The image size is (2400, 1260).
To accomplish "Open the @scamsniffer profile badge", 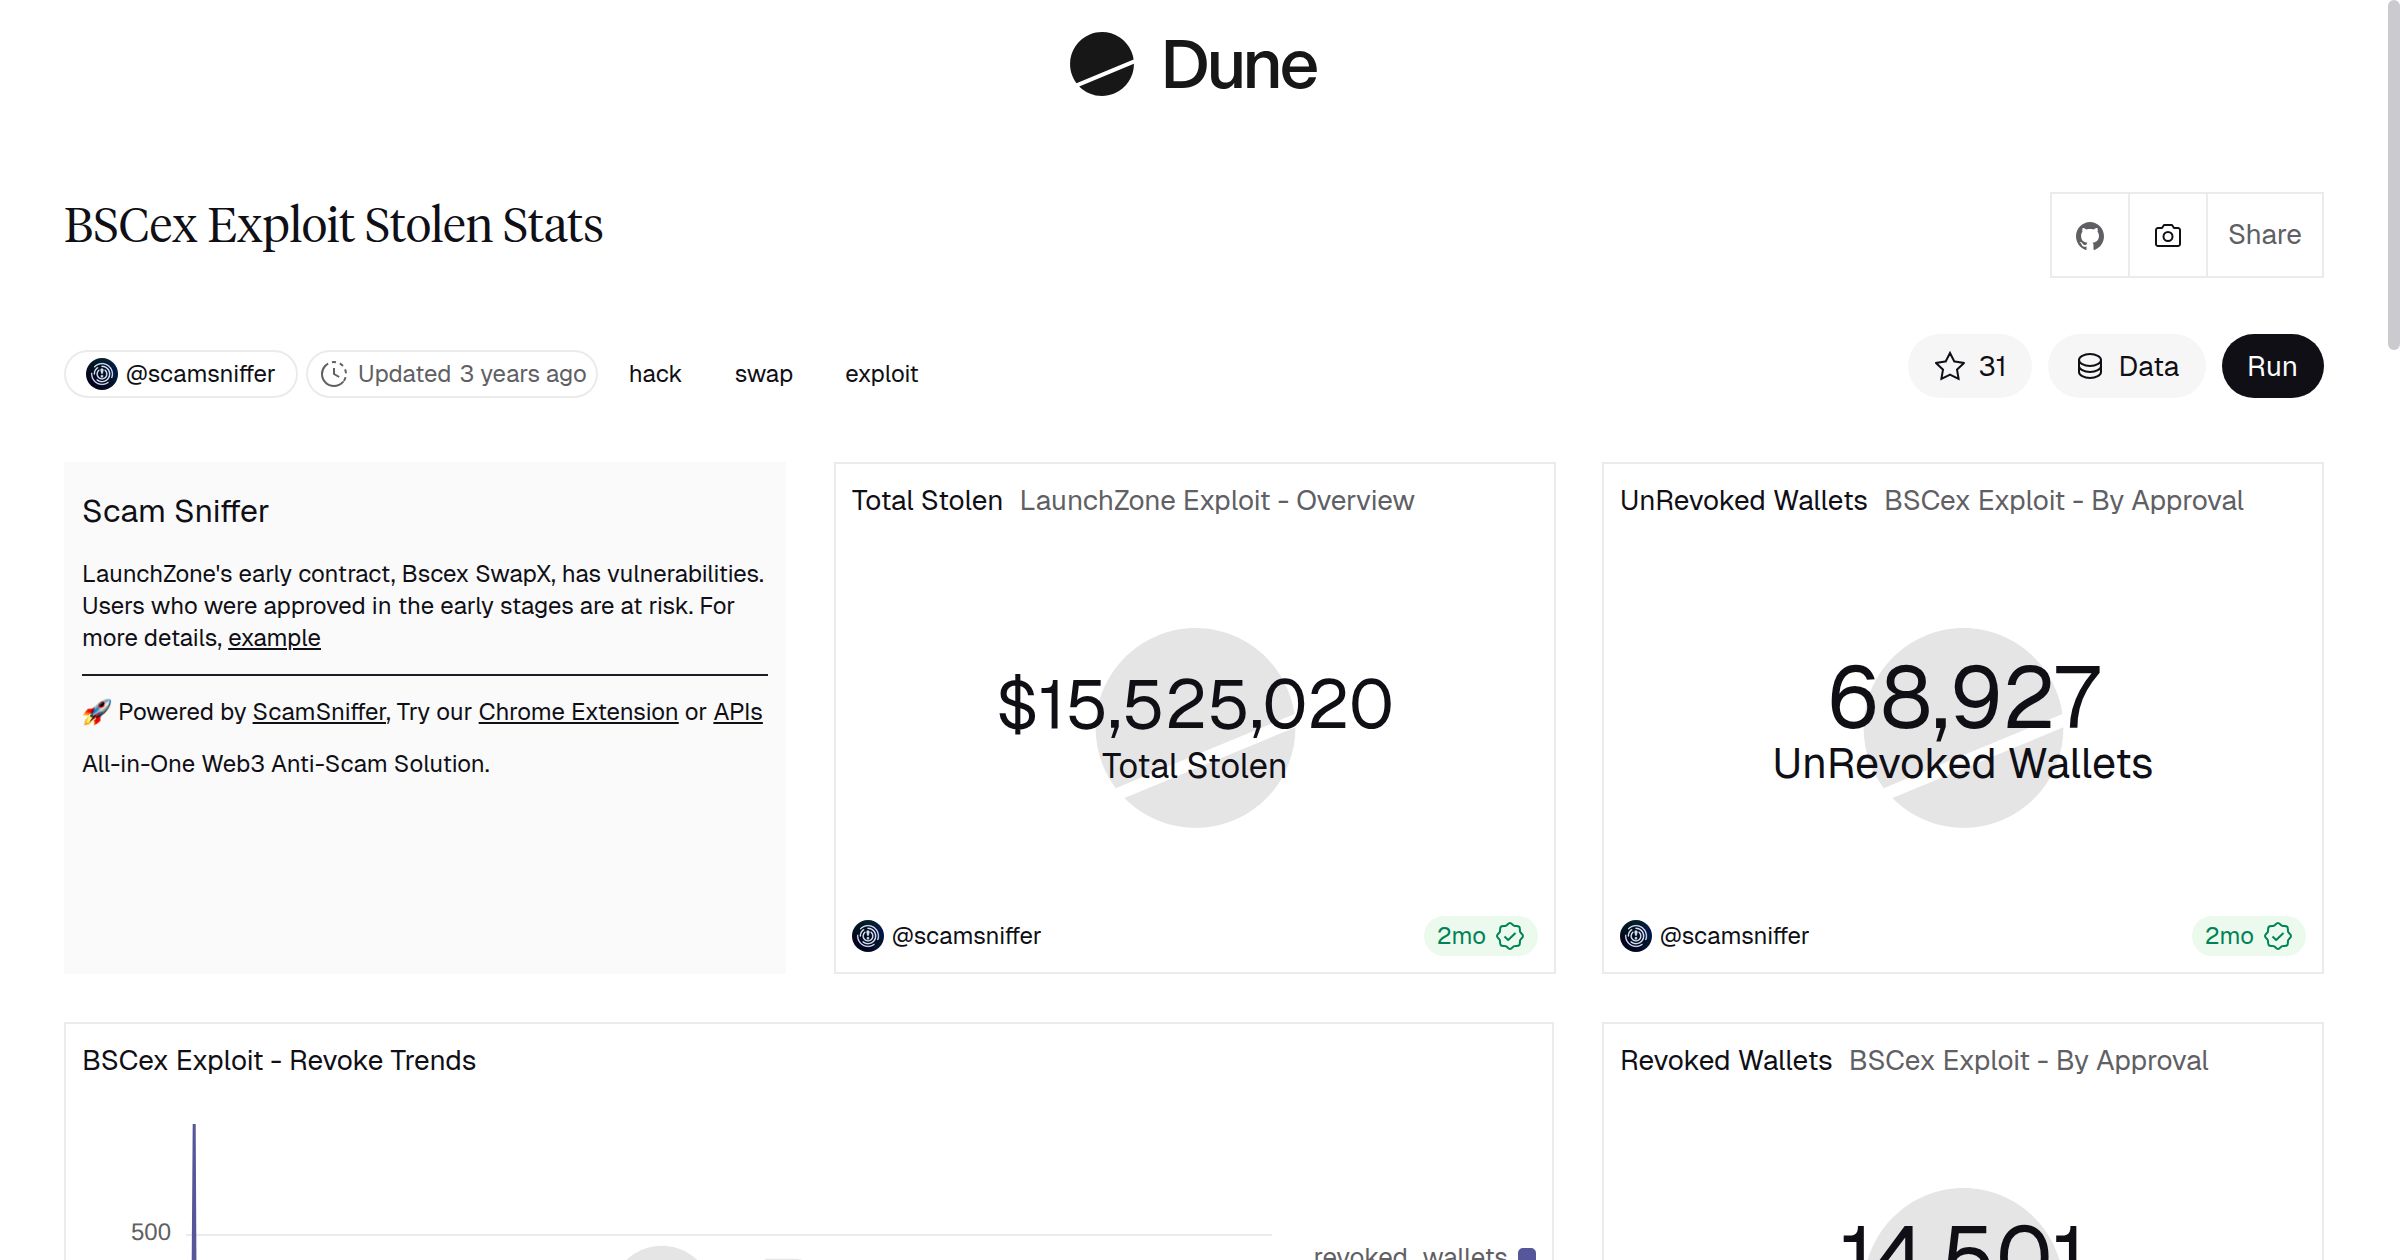I will (180, 373).
